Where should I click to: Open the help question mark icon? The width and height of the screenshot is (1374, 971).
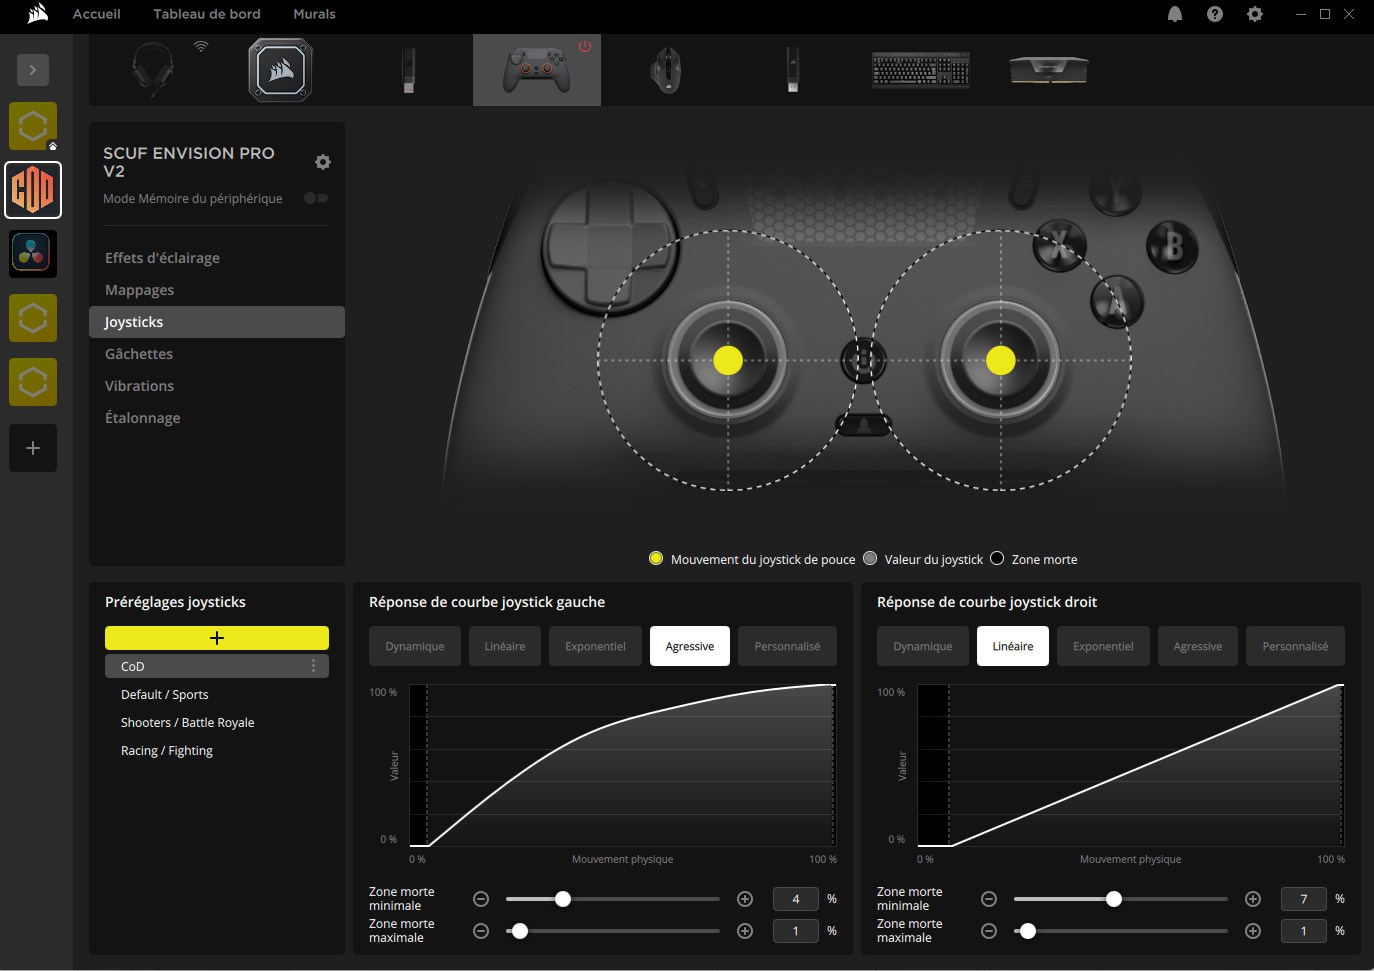[x=1215, y=14]
